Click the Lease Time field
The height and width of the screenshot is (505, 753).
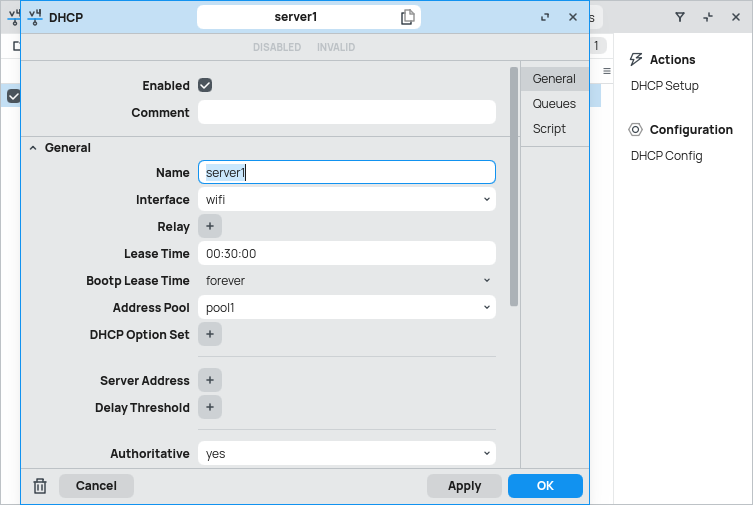click(x=347, y=253)
